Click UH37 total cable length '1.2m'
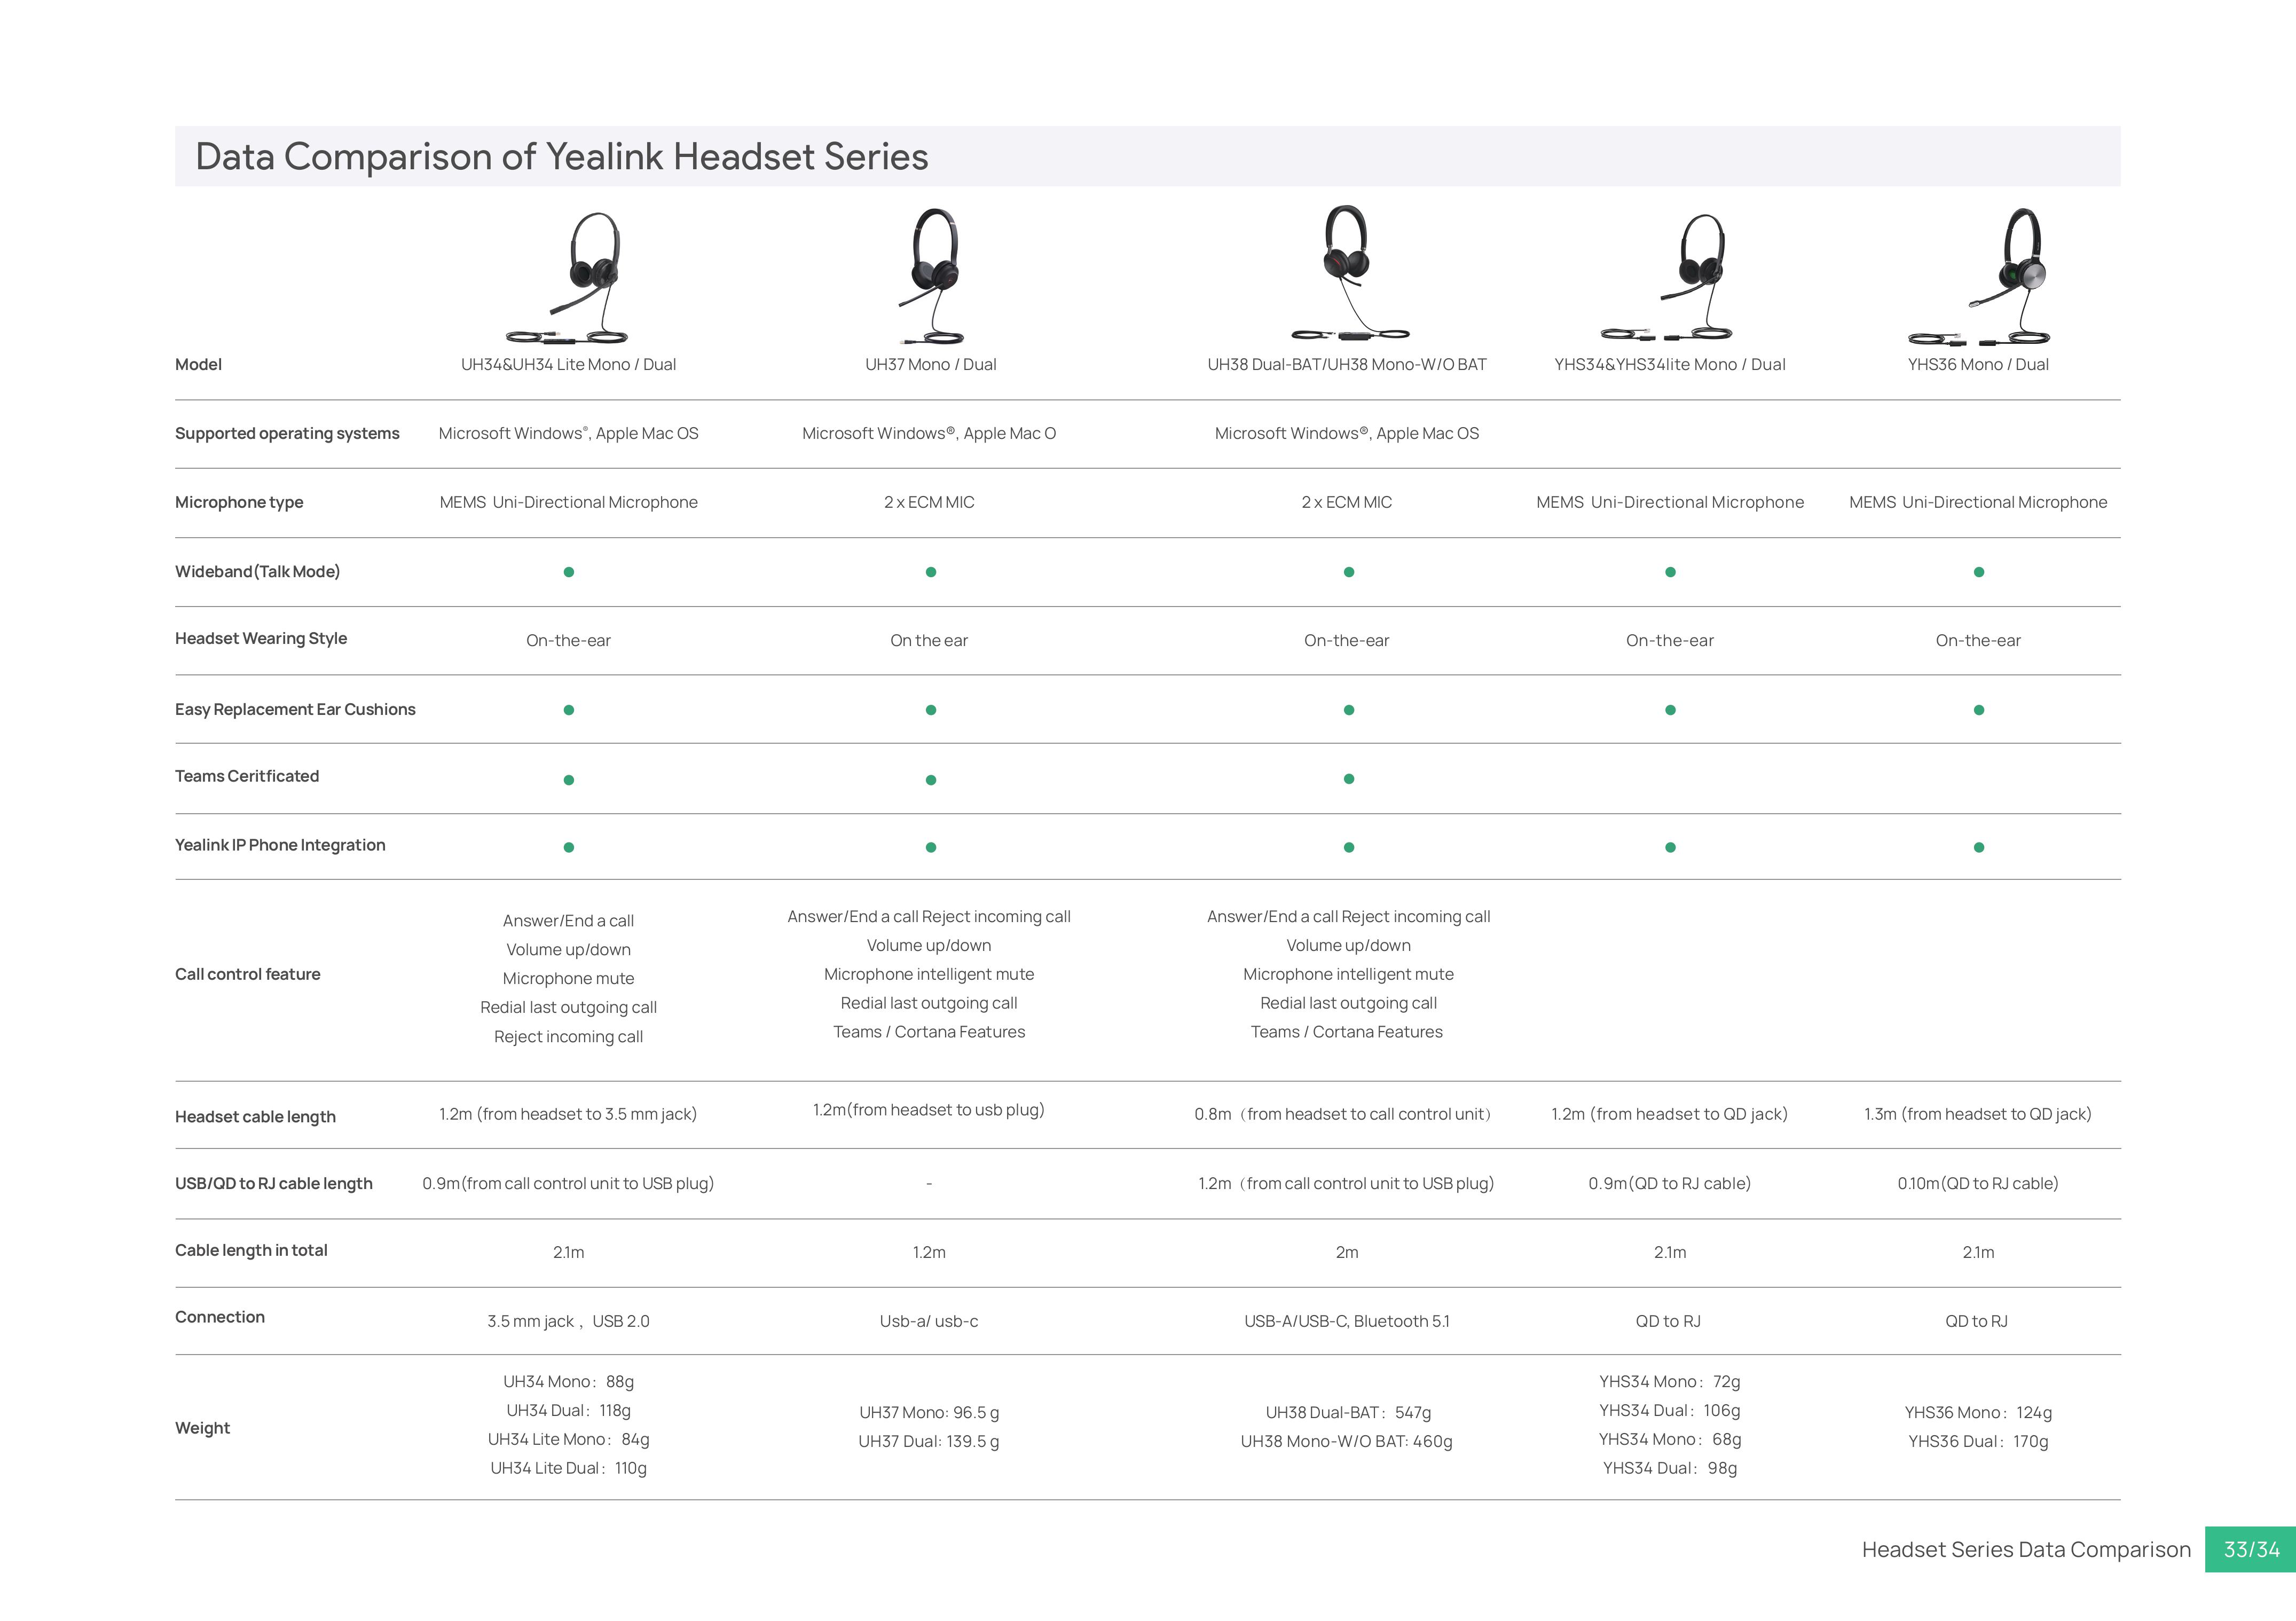 tap(929, 1253)
